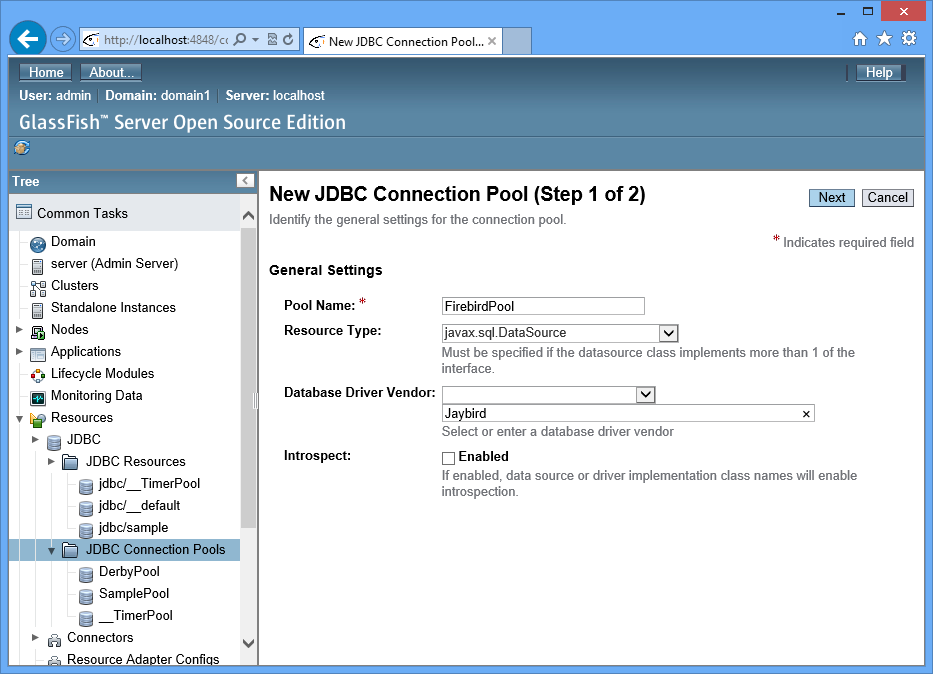Select JDBC Connection Pools tree item
The width and height of the screenshot is (933, 674).
155,550
